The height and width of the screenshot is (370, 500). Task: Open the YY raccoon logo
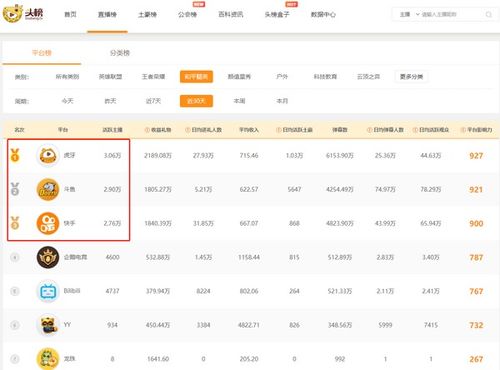[x=48, y=325]
